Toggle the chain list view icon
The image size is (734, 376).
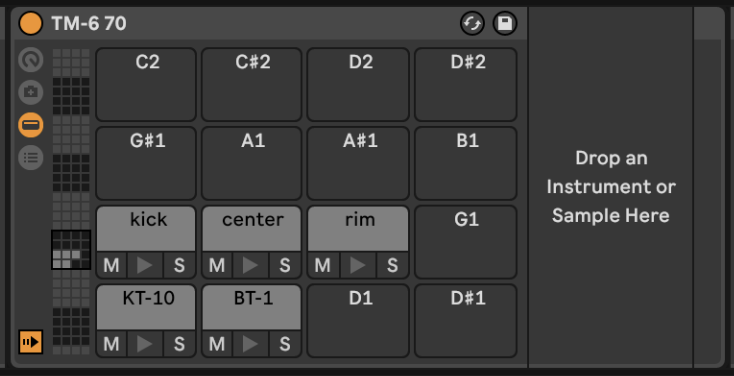(31, 158)
